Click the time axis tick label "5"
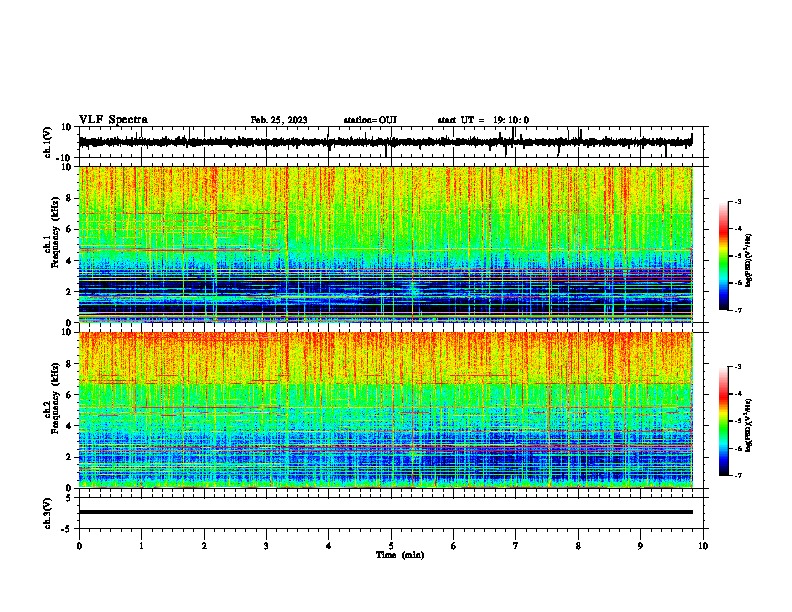The height and width of the screenshot is (612, 792). tap(391, 546)
